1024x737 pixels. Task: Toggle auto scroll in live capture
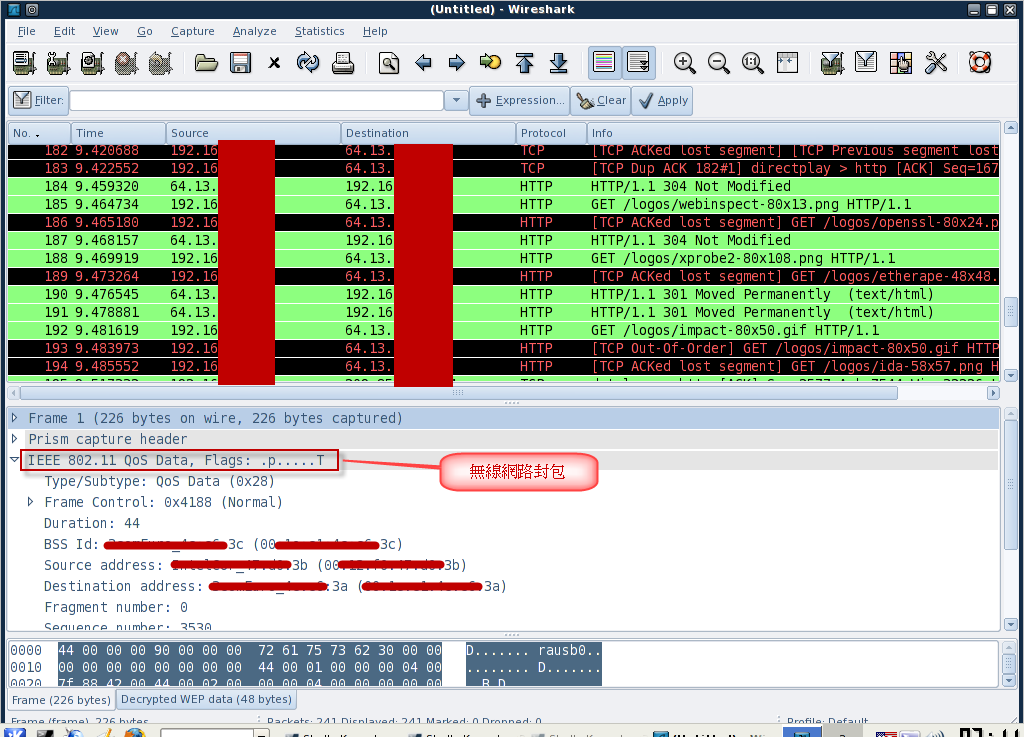[x=639, y=63]
